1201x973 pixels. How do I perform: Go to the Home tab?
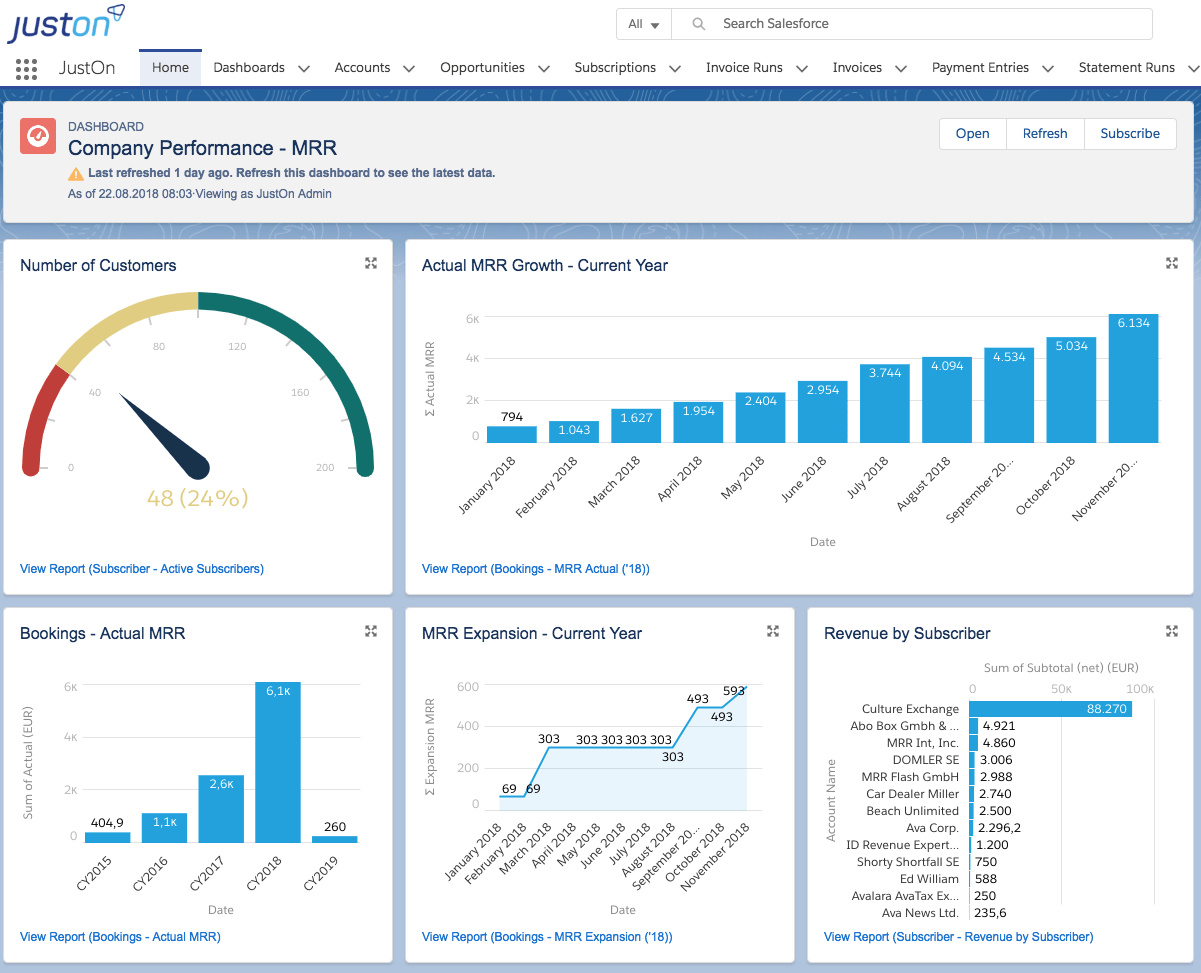(170, 68)
